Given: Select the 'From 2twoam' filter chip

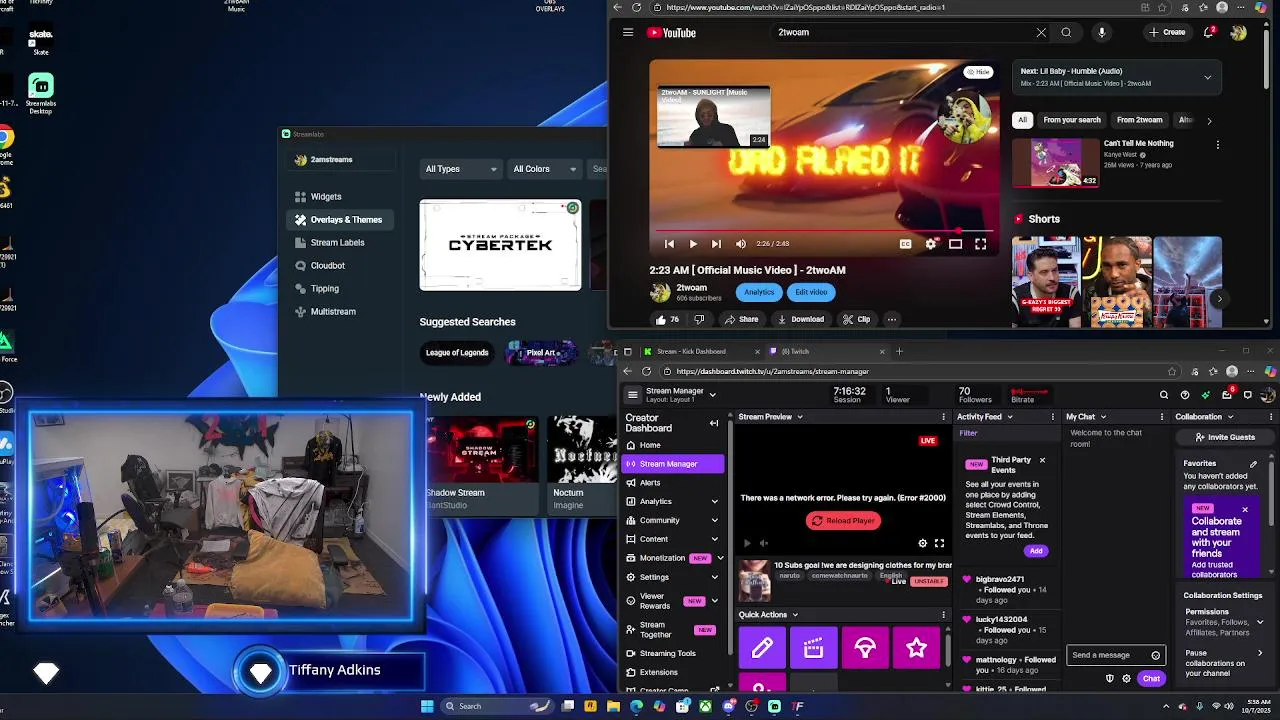Looking at the screenshot, I should (x=1140, y=120).
